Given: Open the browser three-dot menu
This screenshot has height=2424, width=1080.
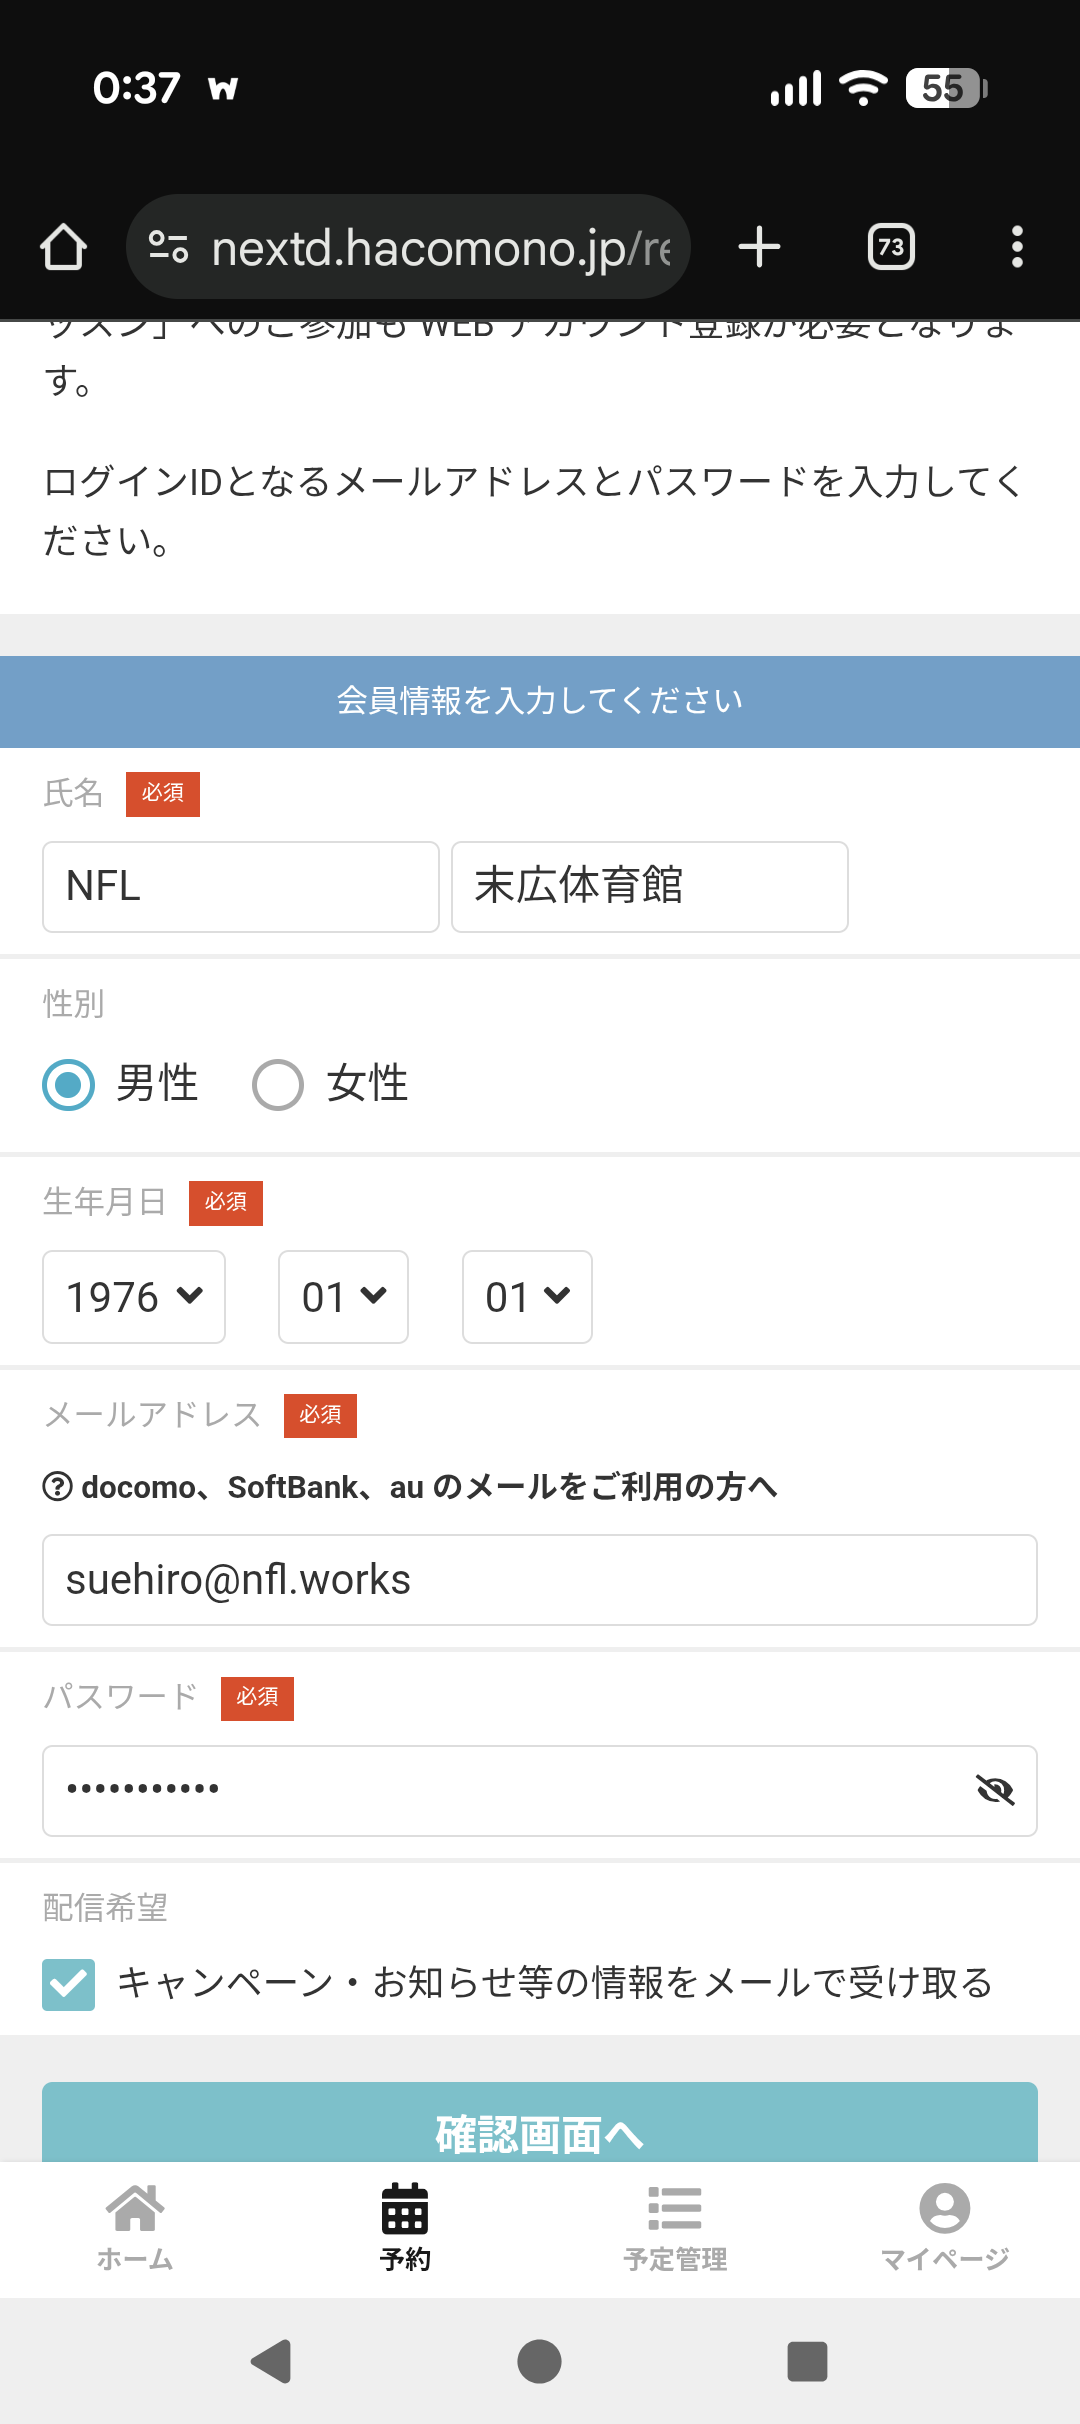Looking at the screenshot, I should (1017, 247).
